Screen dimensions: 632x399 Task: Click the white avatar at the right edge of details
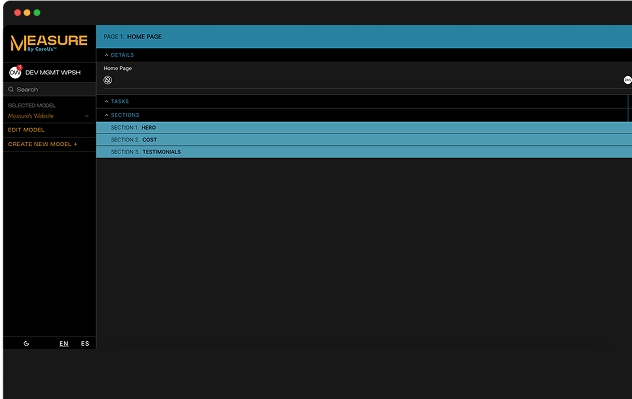point(628,80)
